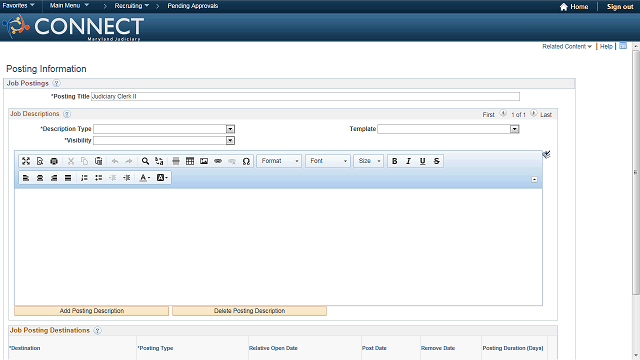The width and height of the screenshot is (640, 360).
Task: Click the Insert Link icon
Action: click(x=218, y=161)
